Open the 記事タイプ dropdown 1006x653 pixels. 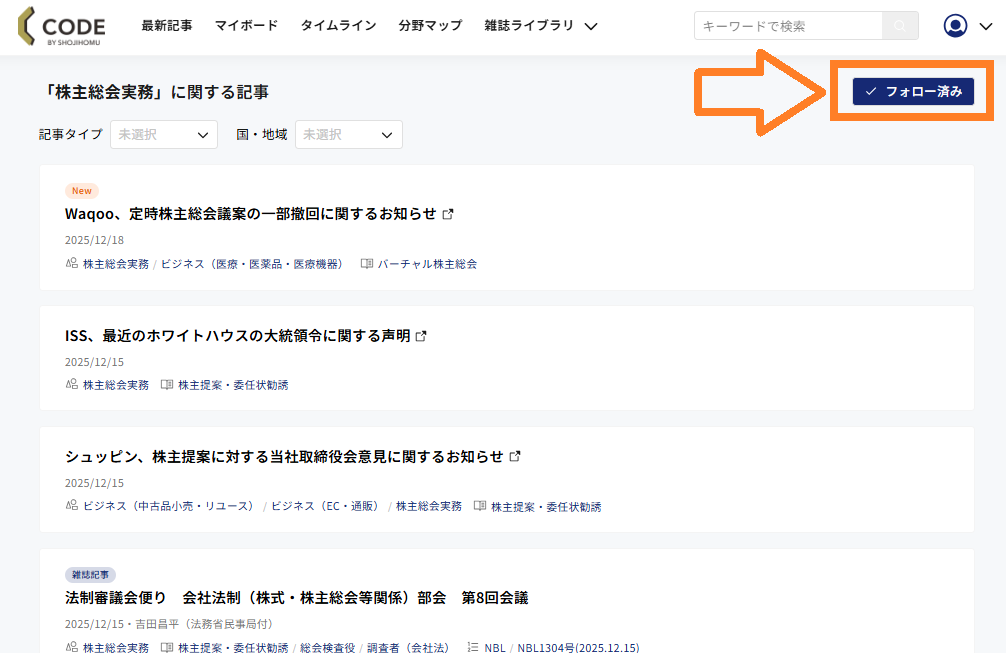[163, 134]
